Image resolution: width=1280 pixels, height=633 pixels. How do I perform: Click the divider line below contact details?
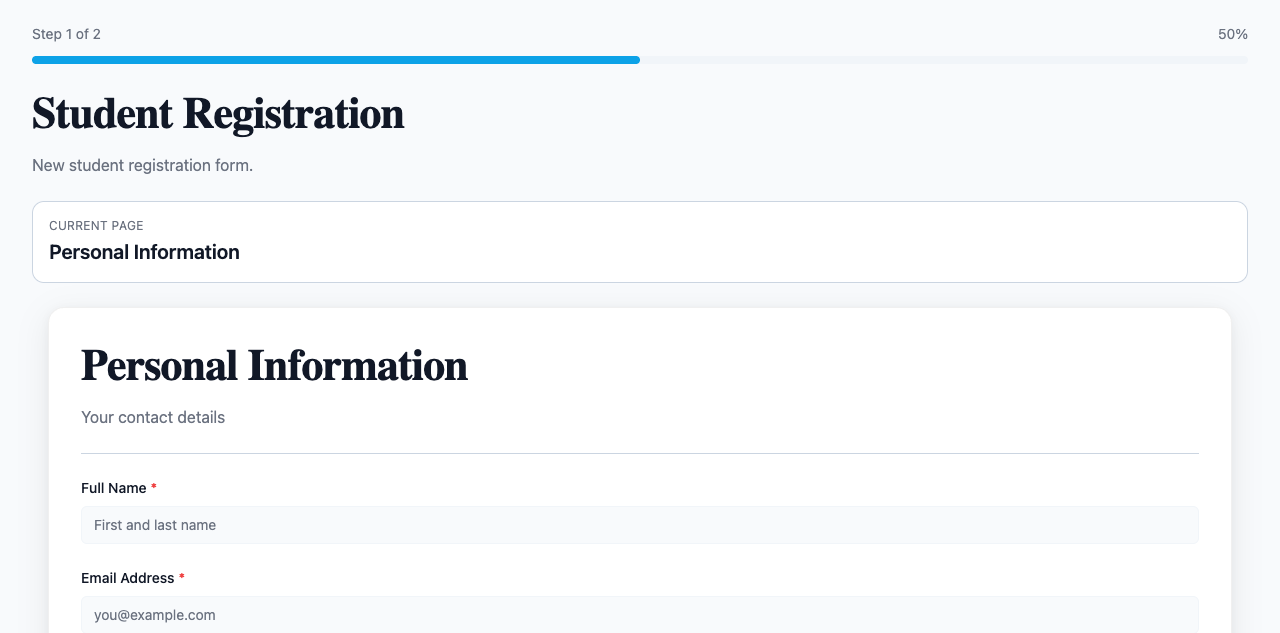(x=640, y=453)
